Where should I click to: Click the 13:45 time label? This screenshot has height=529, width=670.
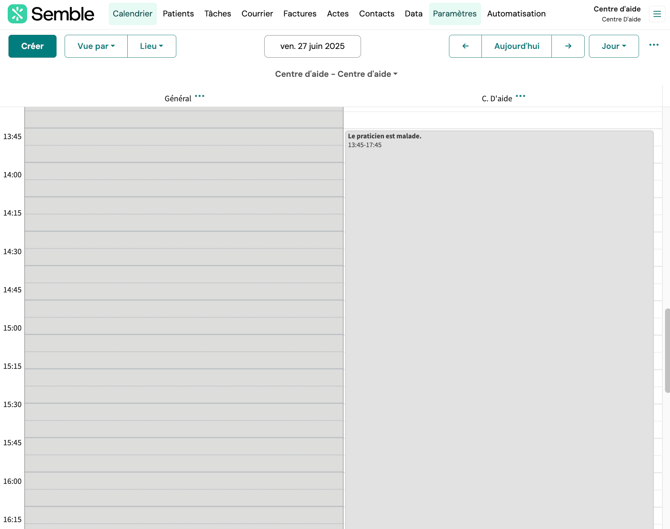(x=12, y=137)
